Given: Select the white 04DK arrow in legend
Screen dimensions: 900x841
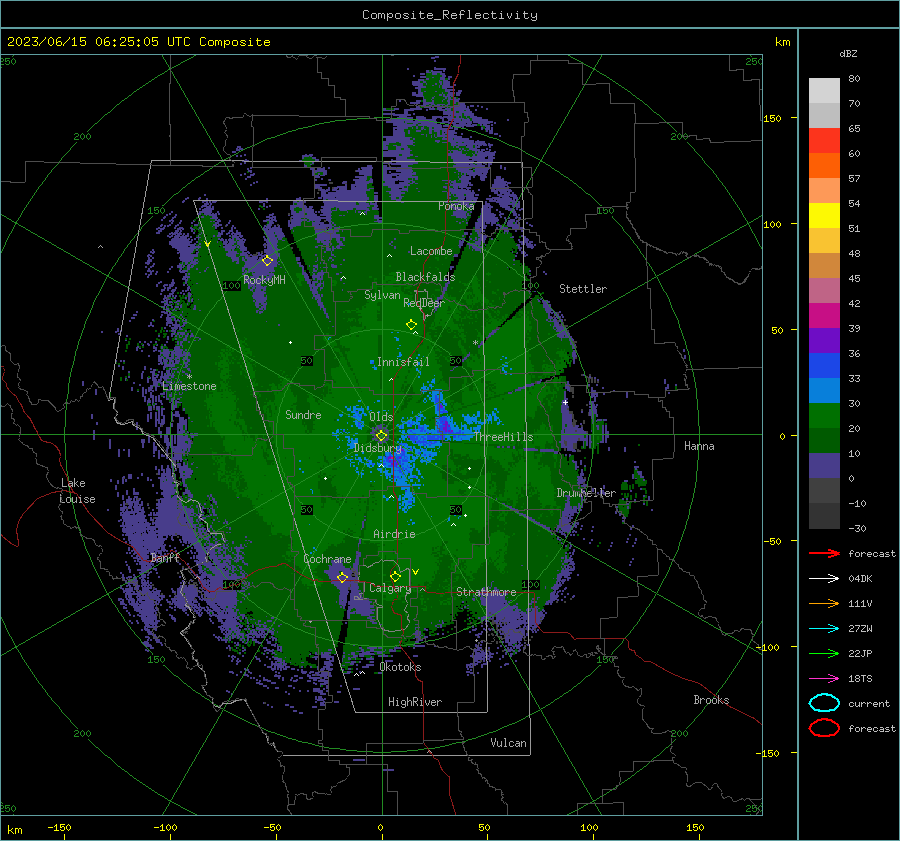Looking at the screenshot, I should (824, 579).
